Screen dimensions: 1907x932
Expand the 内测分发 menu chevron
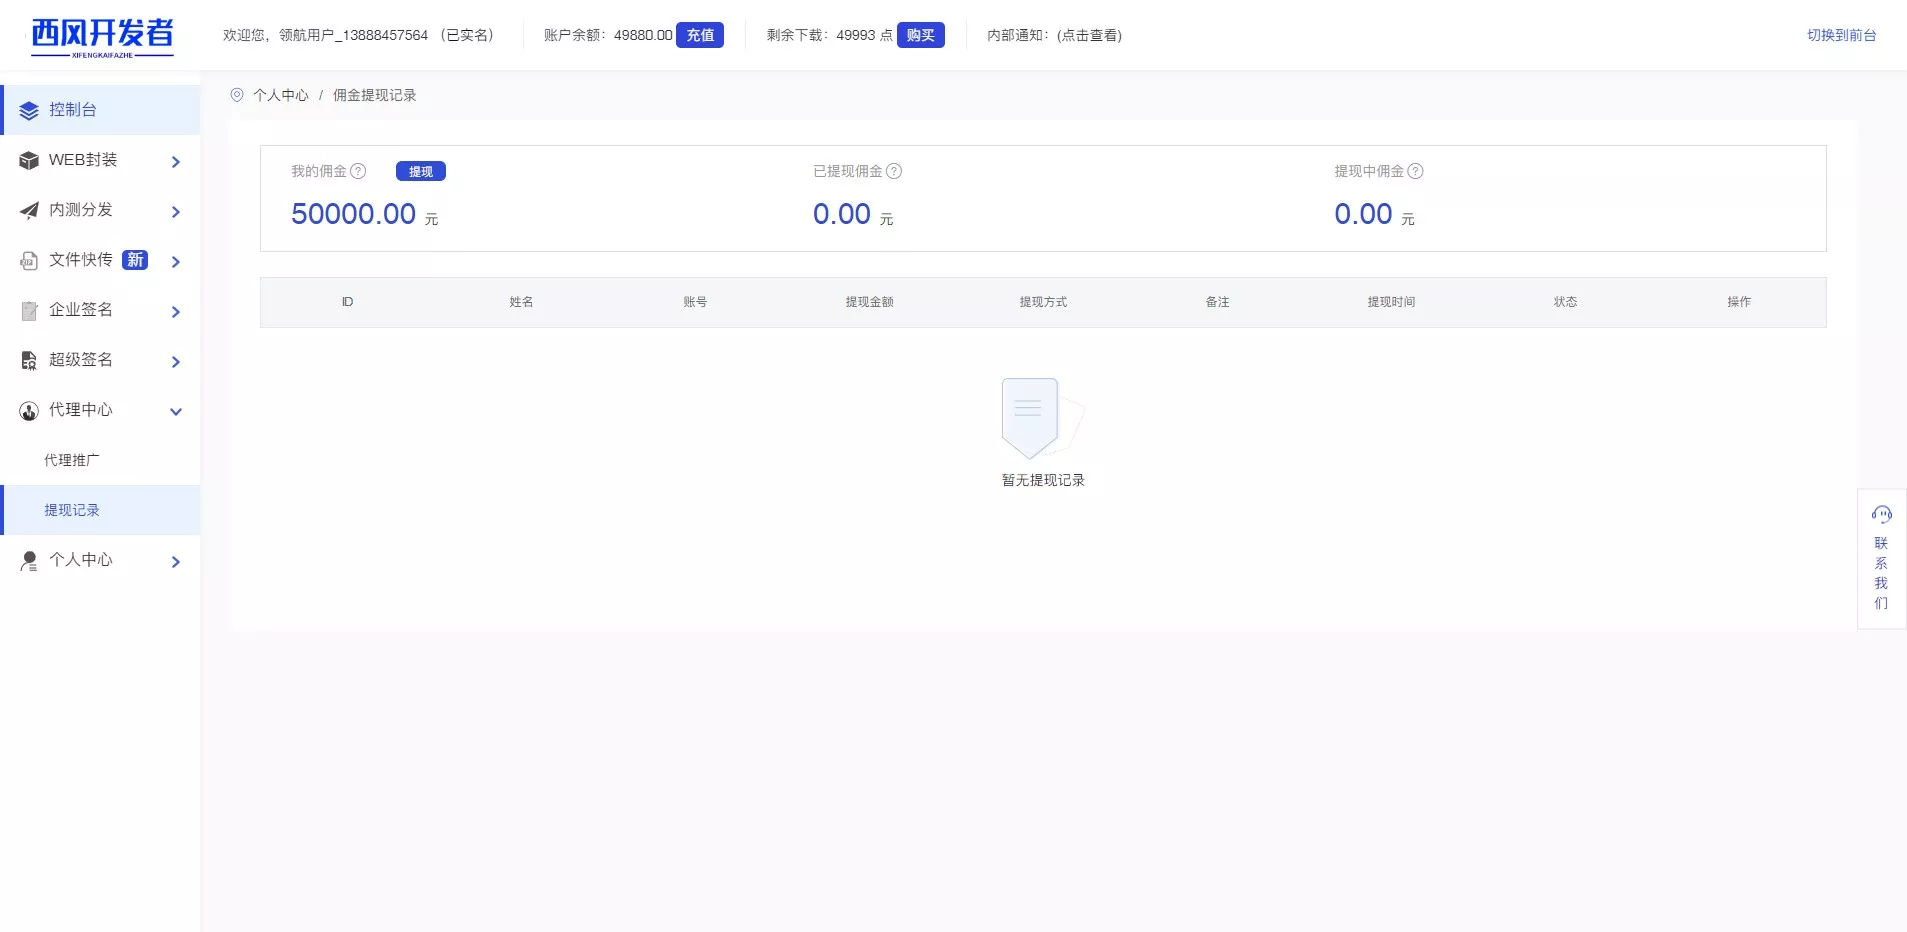[176, 212]
